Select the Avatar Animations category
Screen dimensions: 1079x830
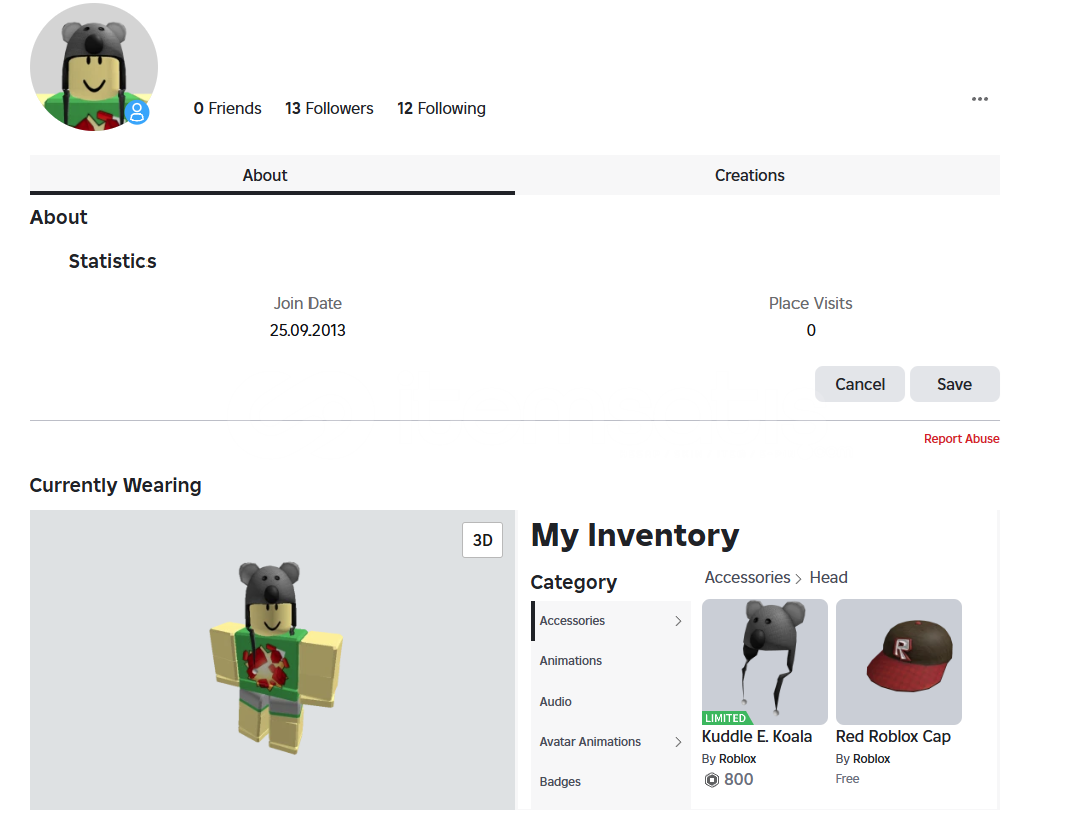(611, 742)
